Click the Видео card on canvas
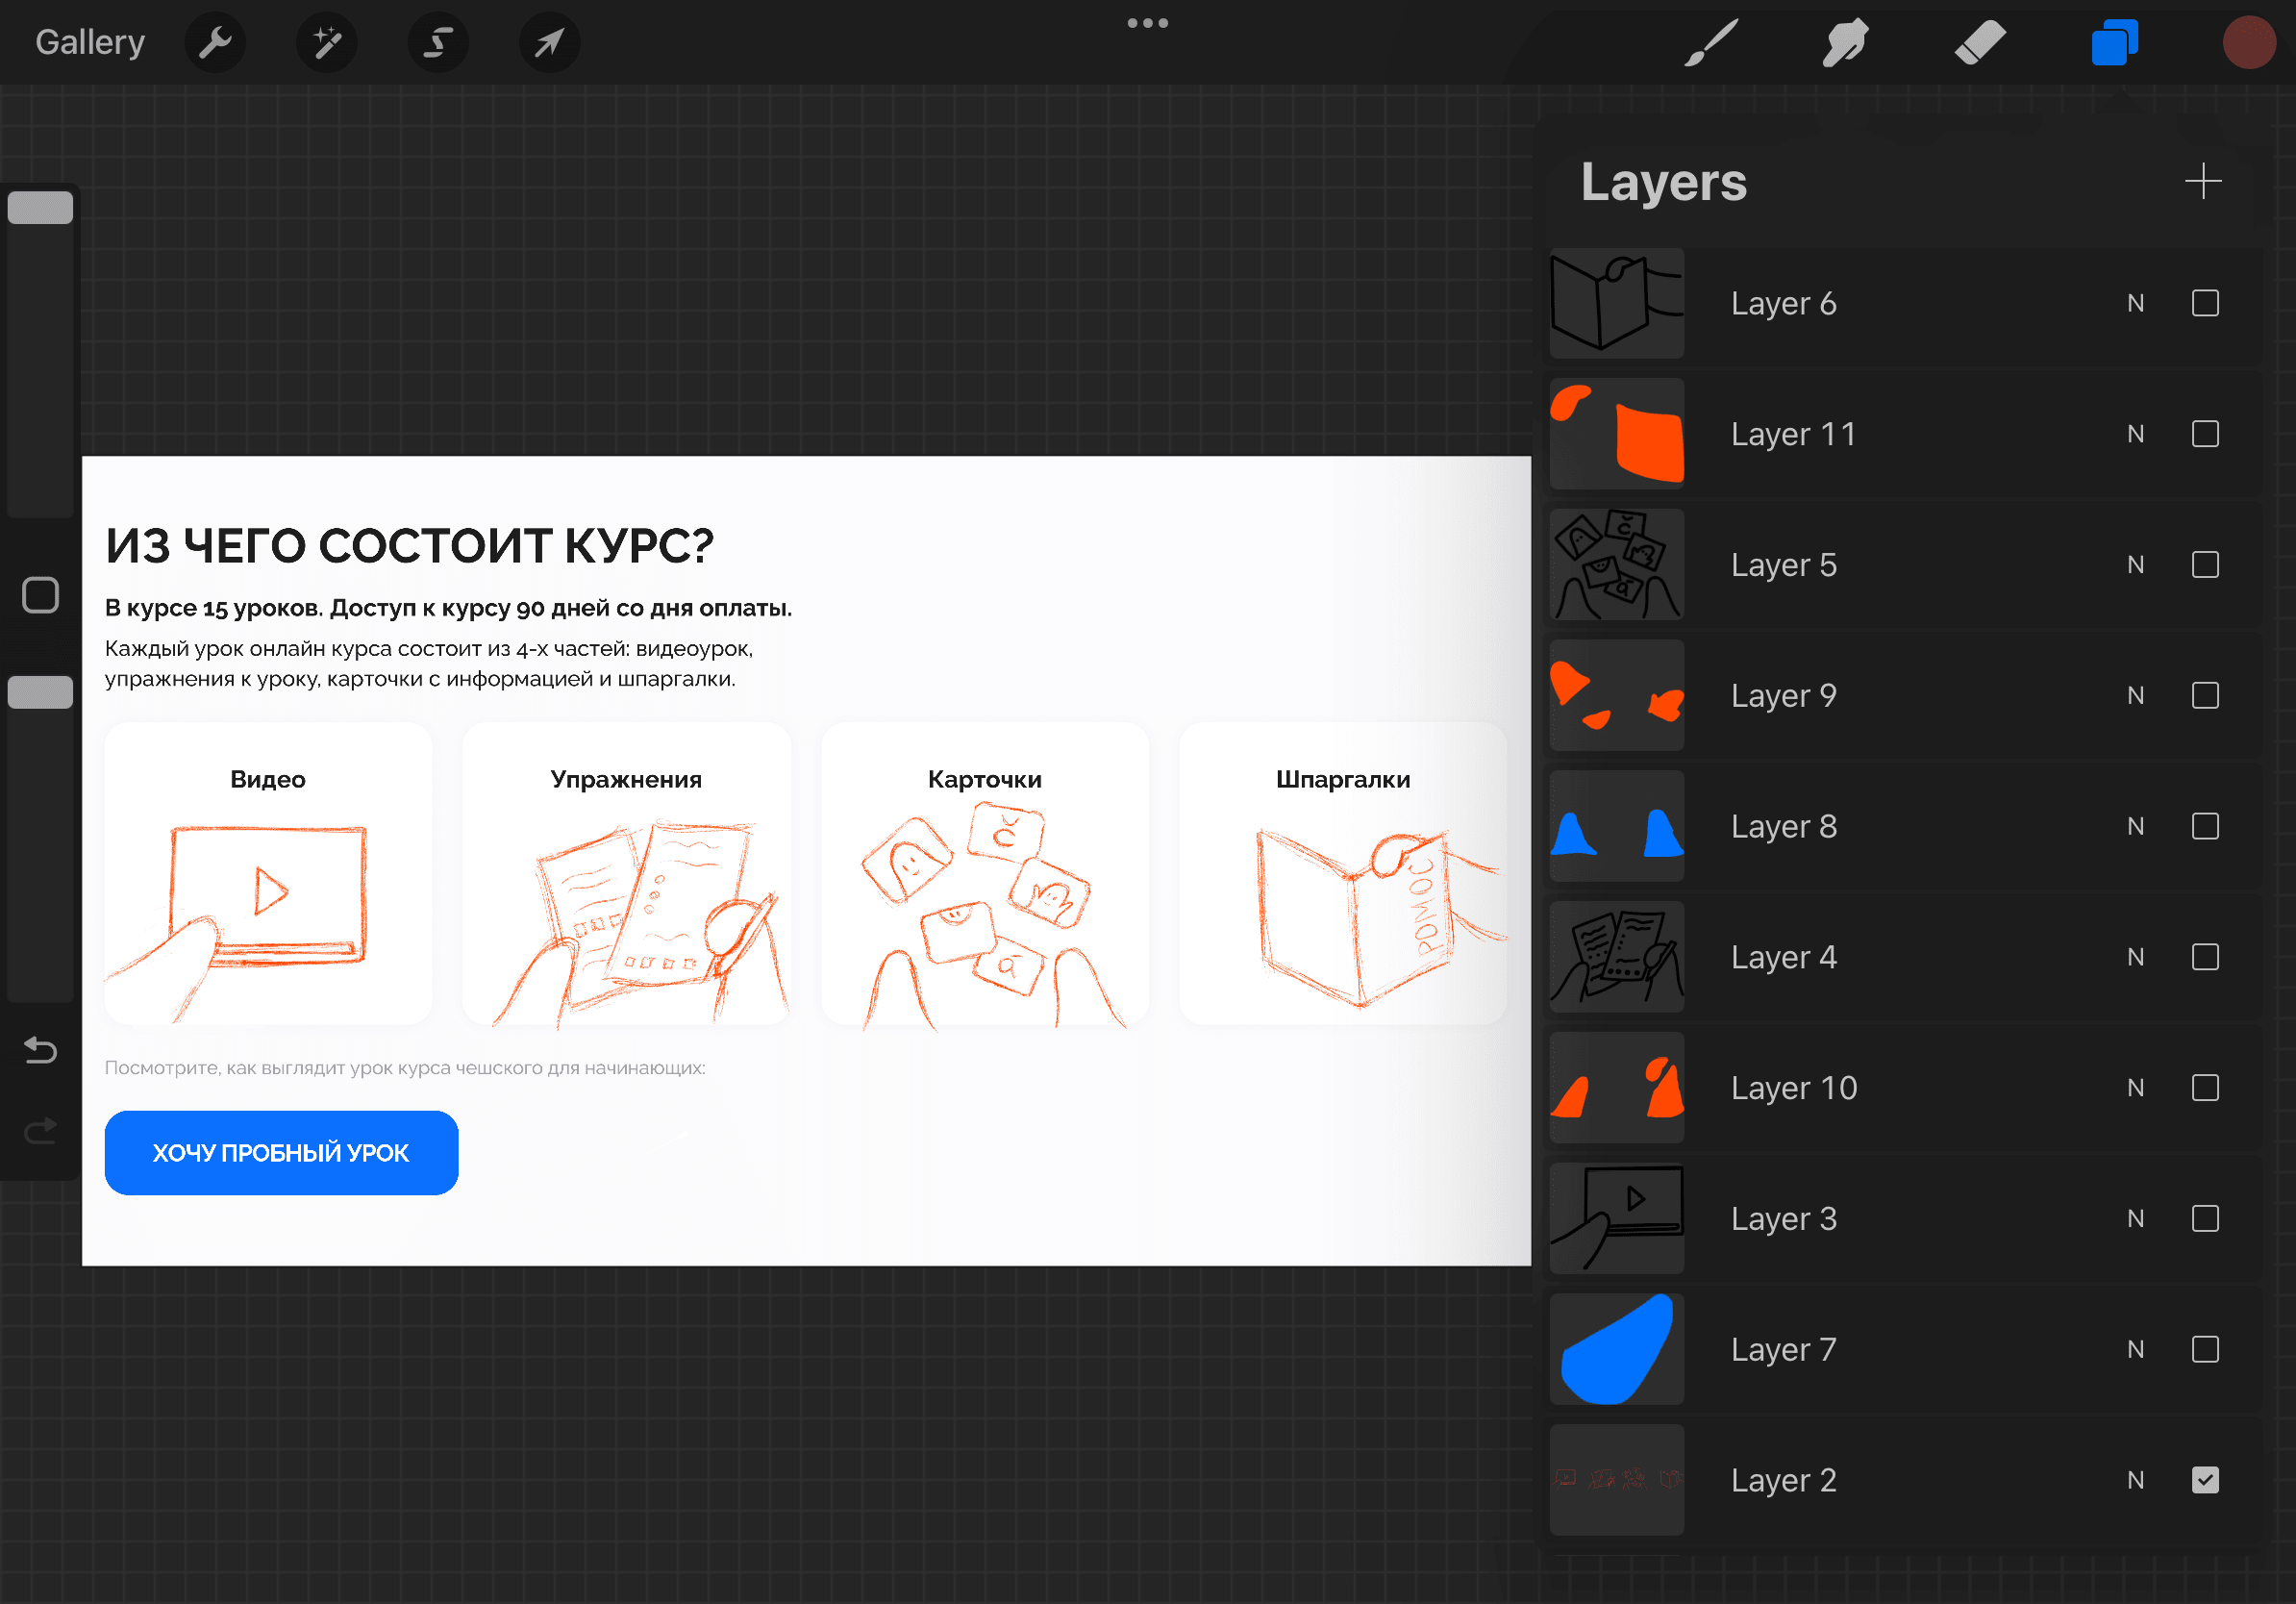This screenshot has height=1604, width=2296. (268, 873)
